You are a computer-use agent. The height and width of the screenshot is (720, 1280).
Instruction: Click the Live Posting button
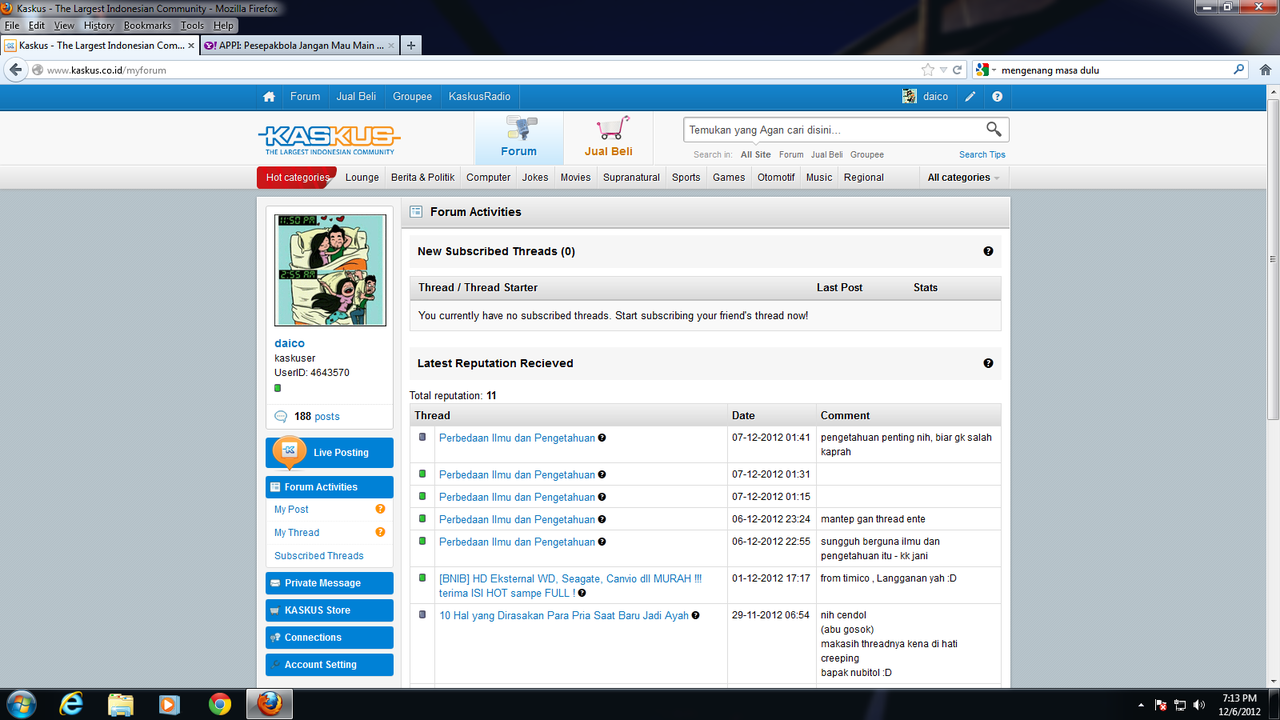coord(330,453)
